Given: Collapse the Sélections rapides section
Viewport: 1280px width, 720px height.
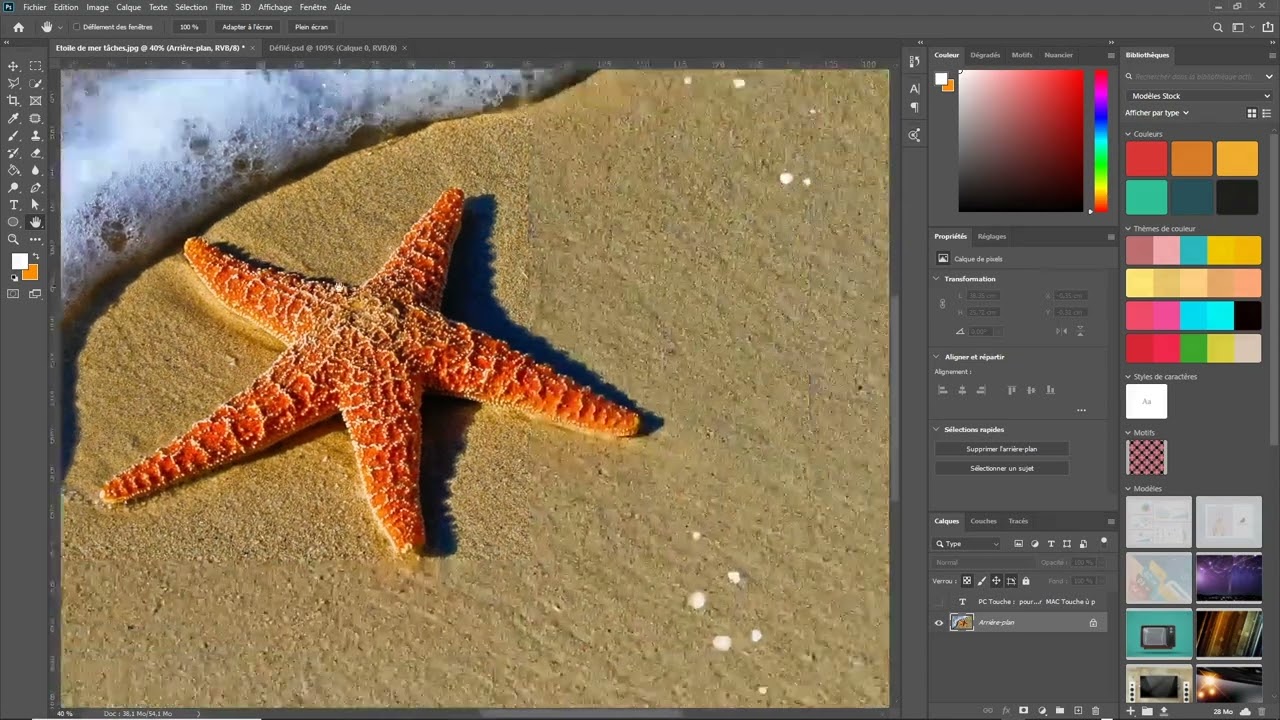Looking at the screenshot, I should (x=937, y=430).
